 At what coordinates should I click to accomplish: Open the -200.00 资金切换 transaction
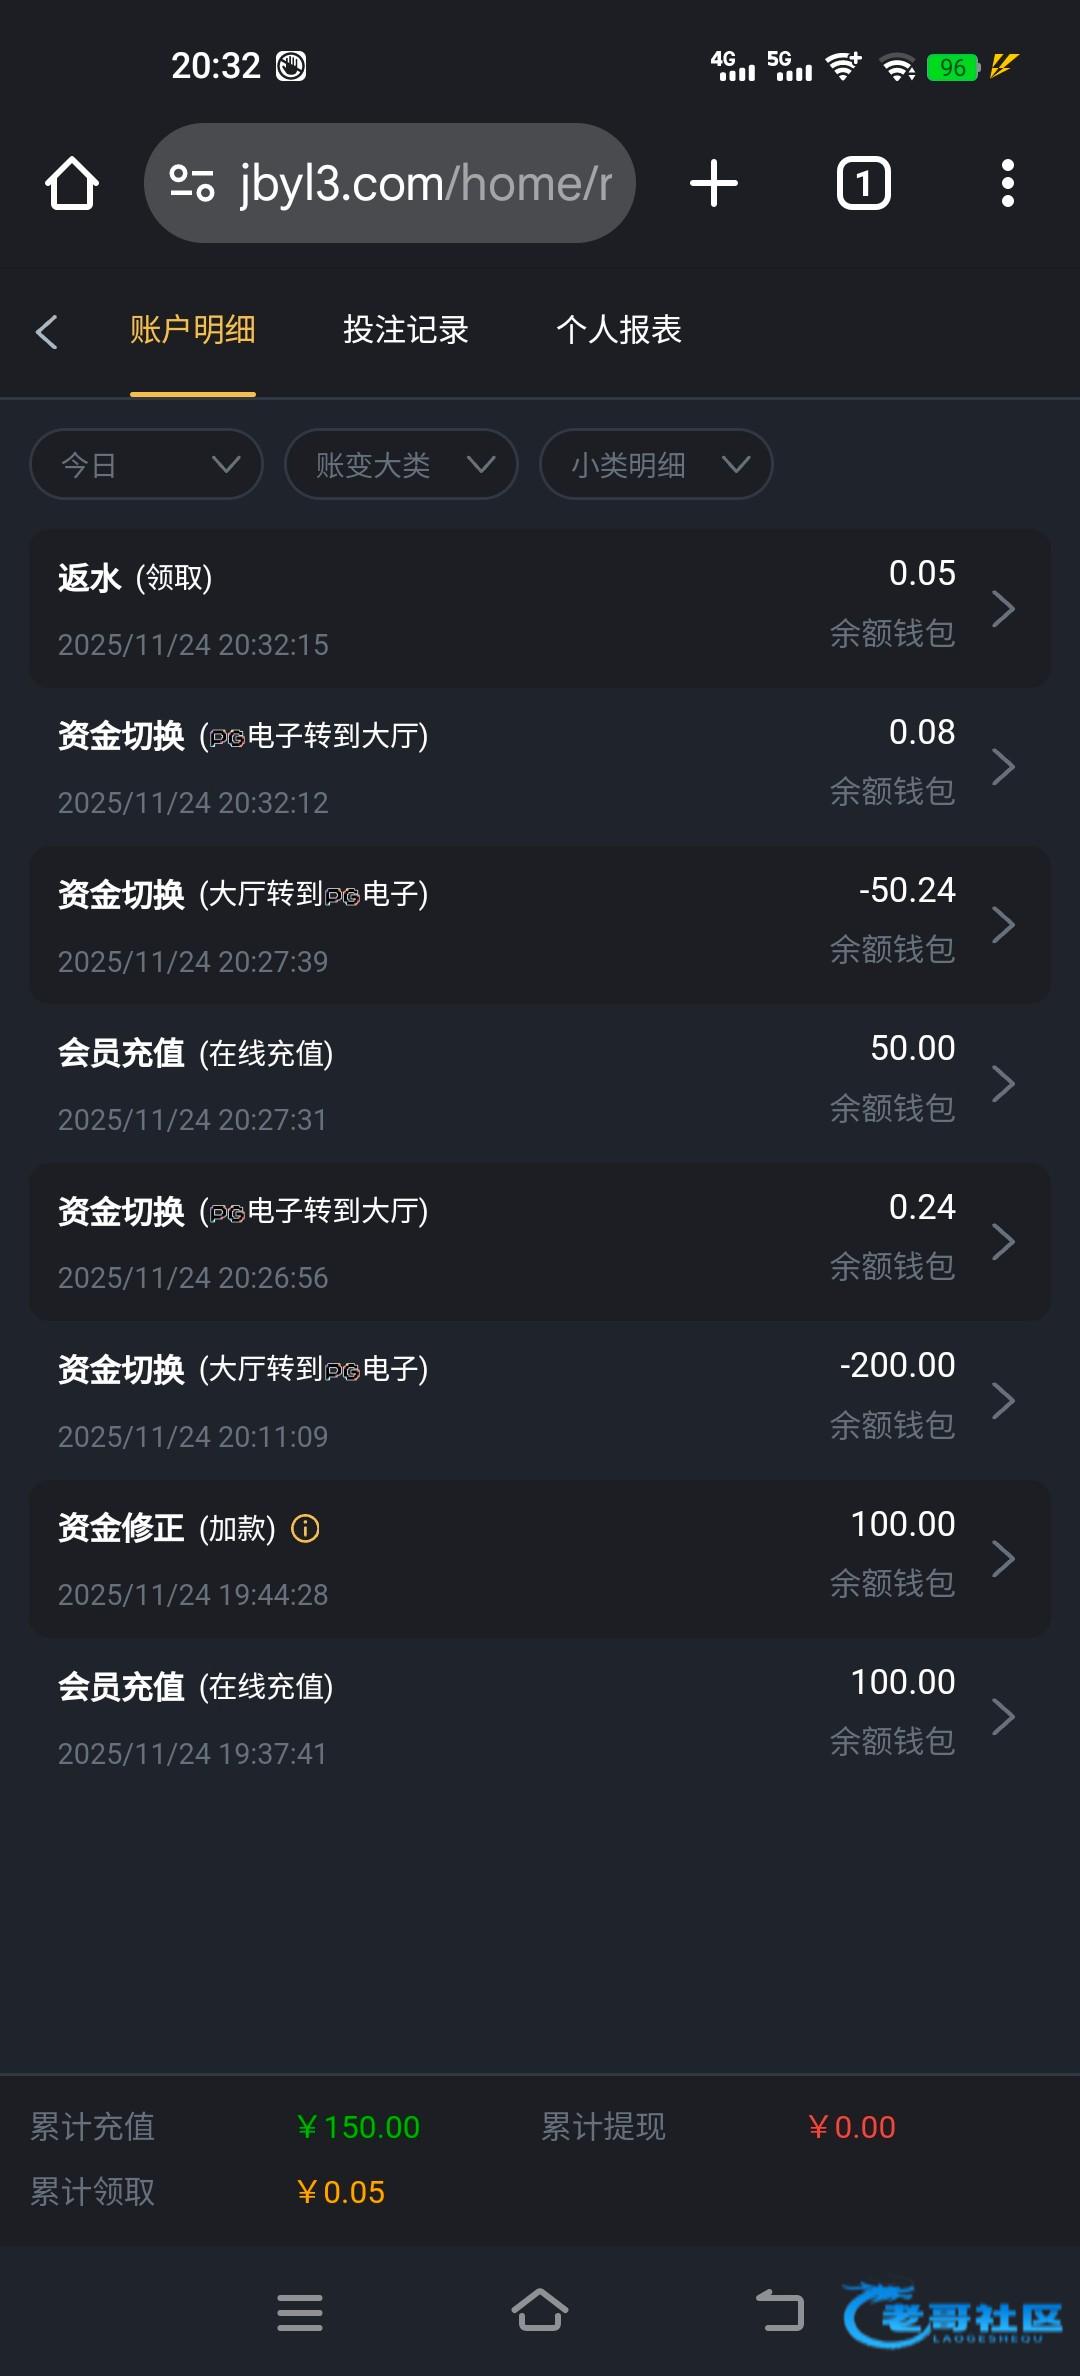click(x=540, y=1400)
